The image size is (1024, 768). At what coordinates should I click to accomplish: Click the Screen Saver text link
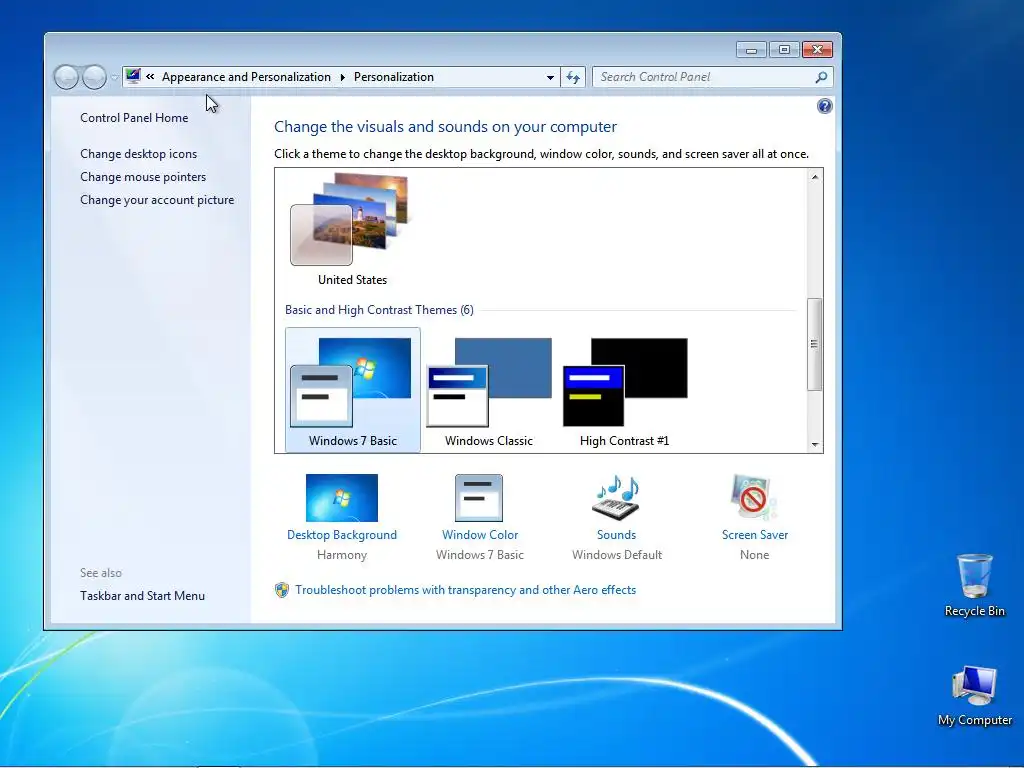(x=754, y=535)
